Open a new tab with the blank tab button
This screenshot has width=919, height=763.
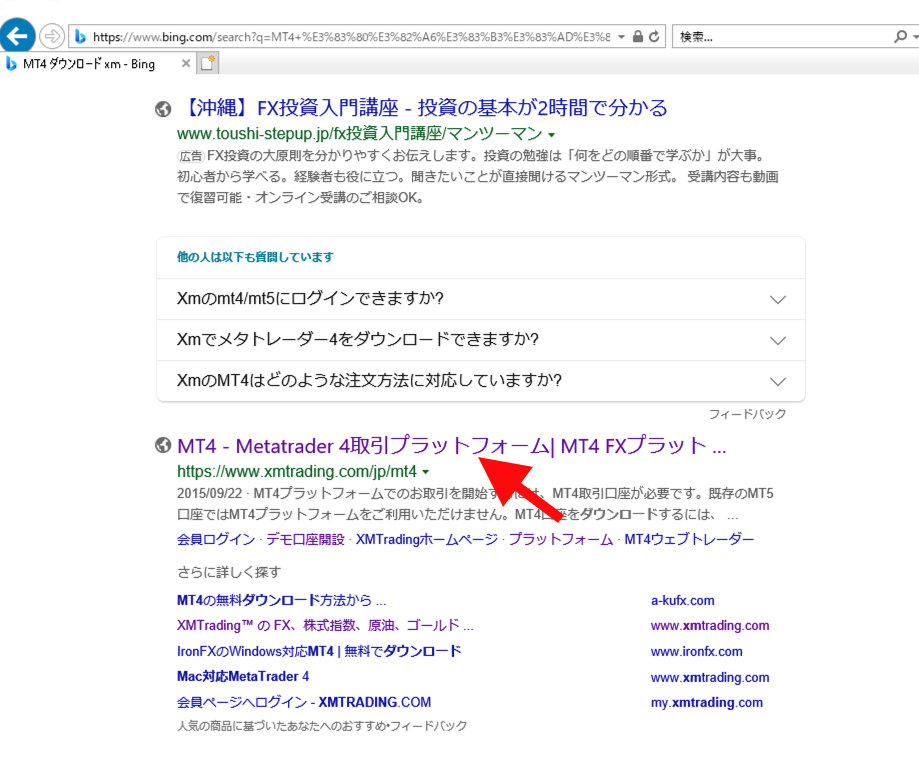(208, 64)
